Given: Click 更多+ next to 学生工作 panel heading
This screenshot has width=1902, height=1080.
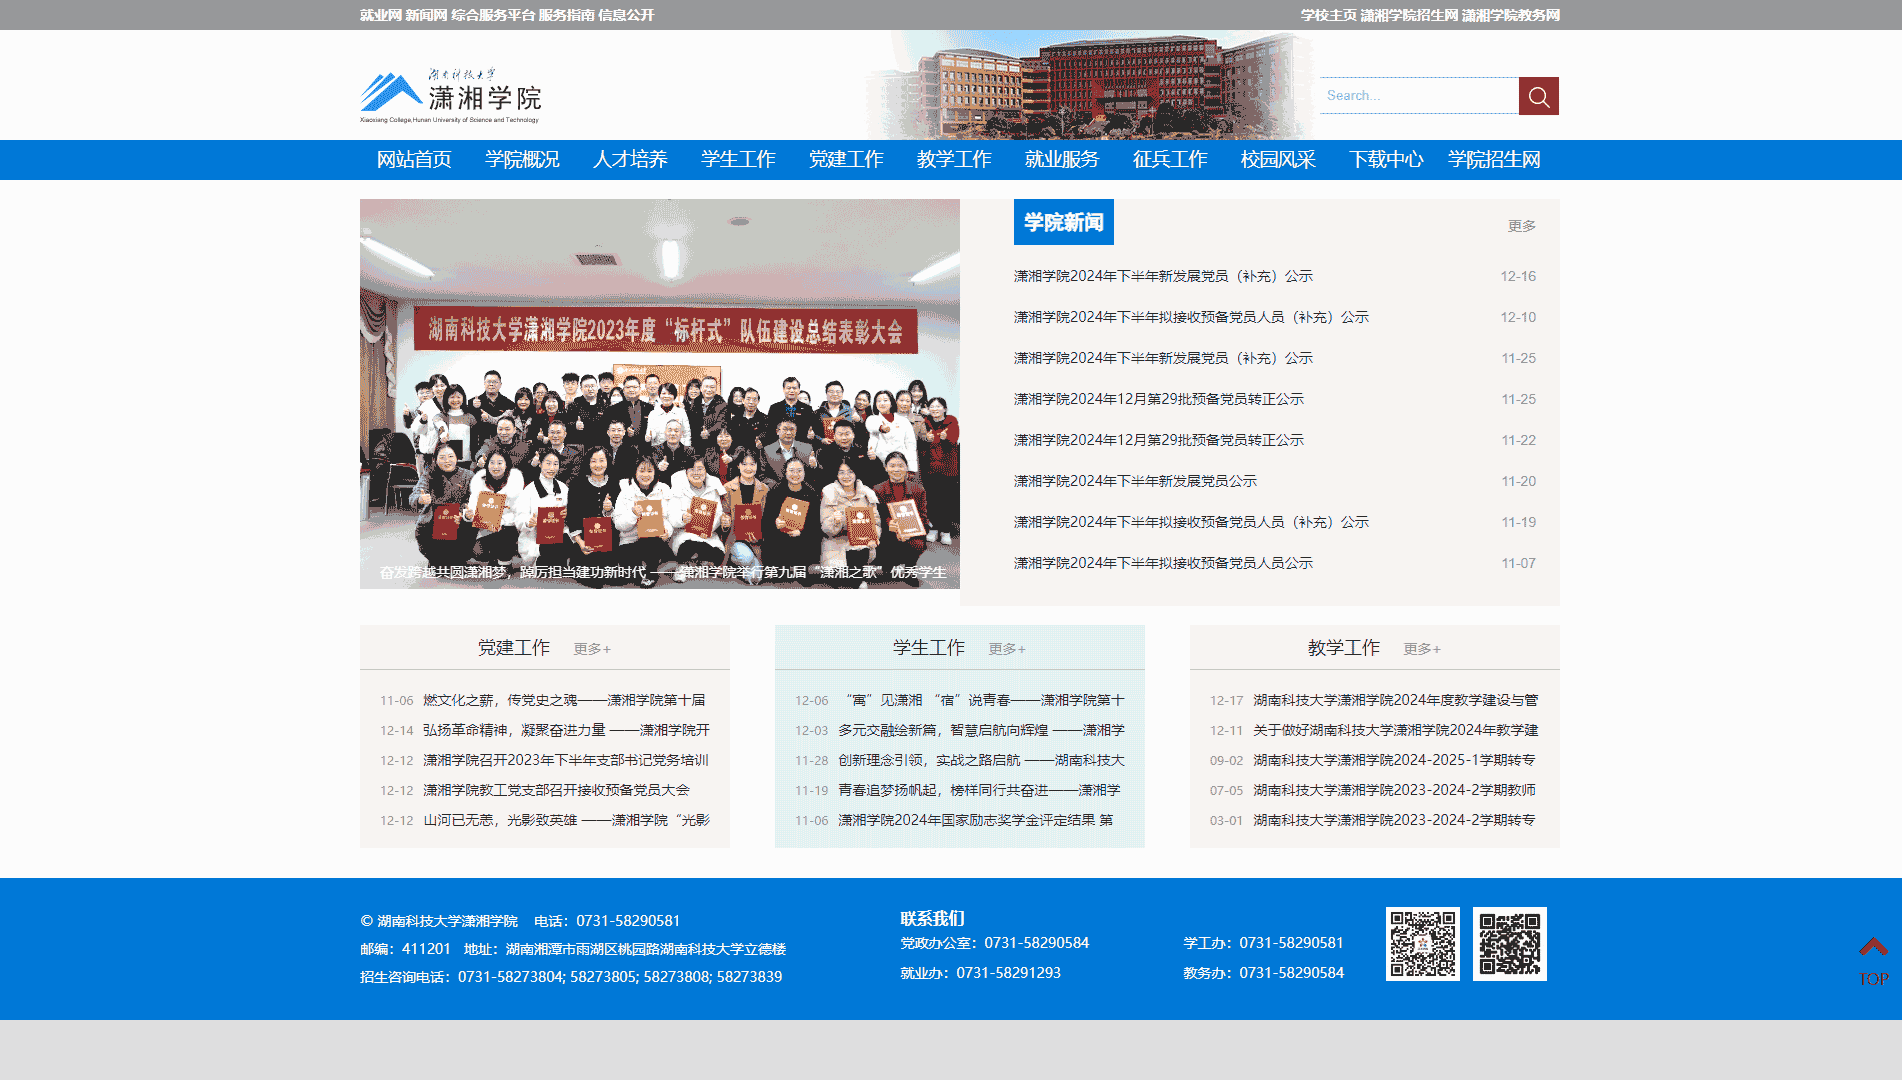Looking at the screenshot, I should pos(1007,649).
